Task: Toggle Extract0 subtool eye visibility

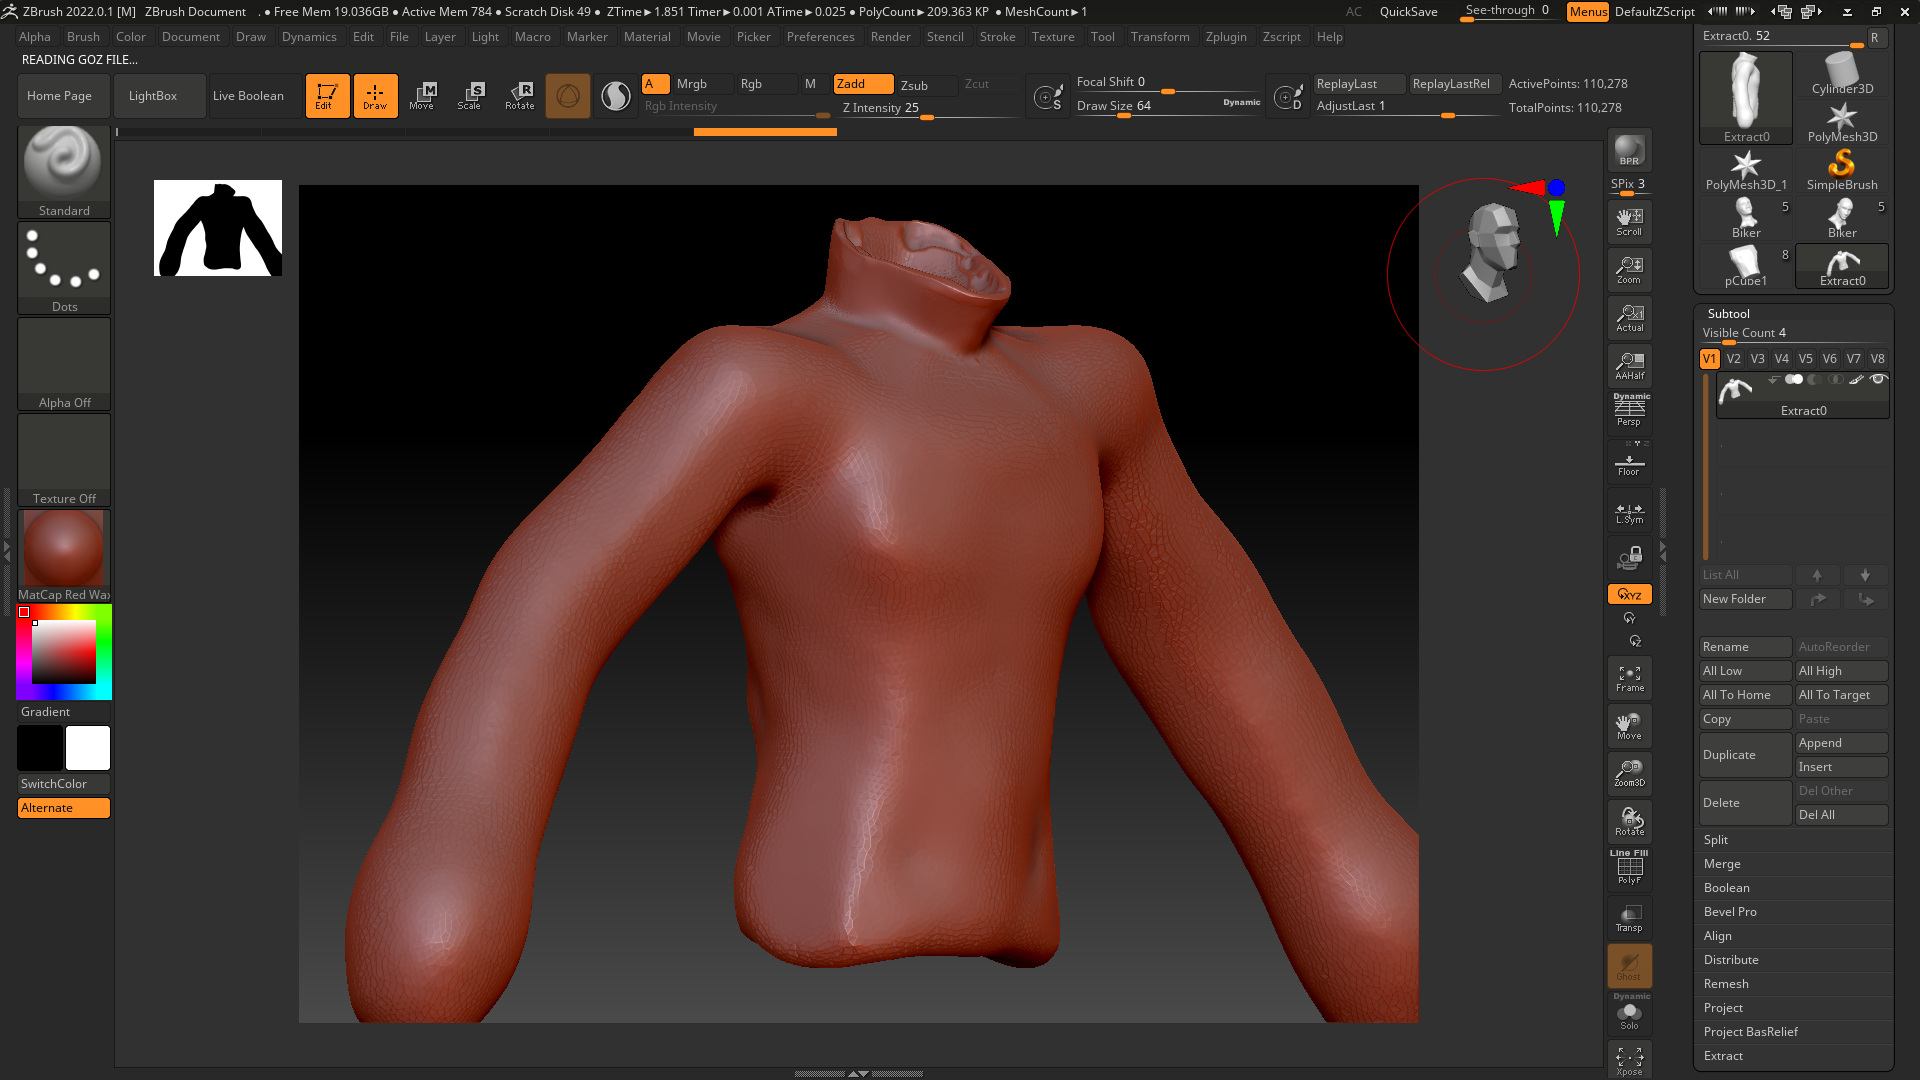Action: pos(1878,379)
